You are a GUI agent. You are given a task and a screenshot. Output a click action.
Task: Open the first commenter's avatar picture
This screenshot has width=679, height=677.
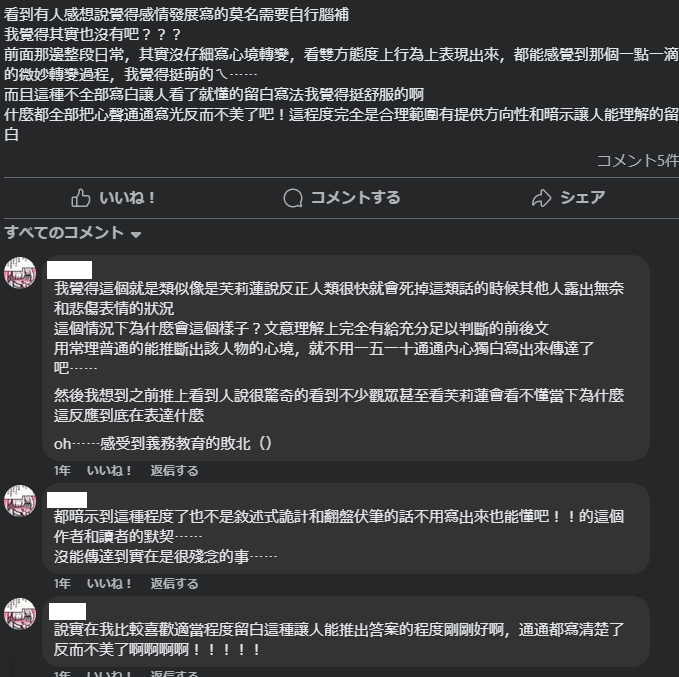[x=20, y=273]
